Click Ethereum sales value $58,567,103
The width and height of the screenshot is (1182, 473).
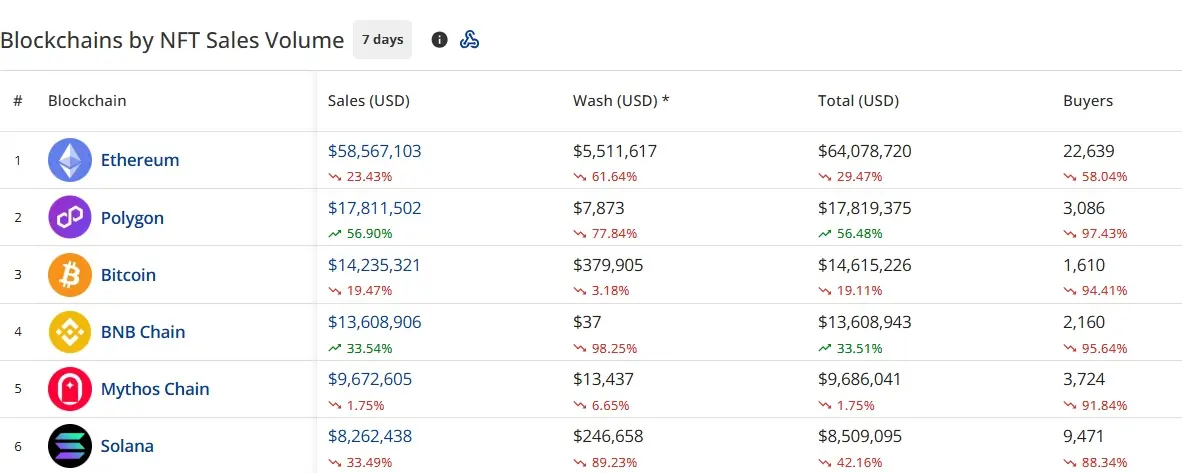pos(375,151)
